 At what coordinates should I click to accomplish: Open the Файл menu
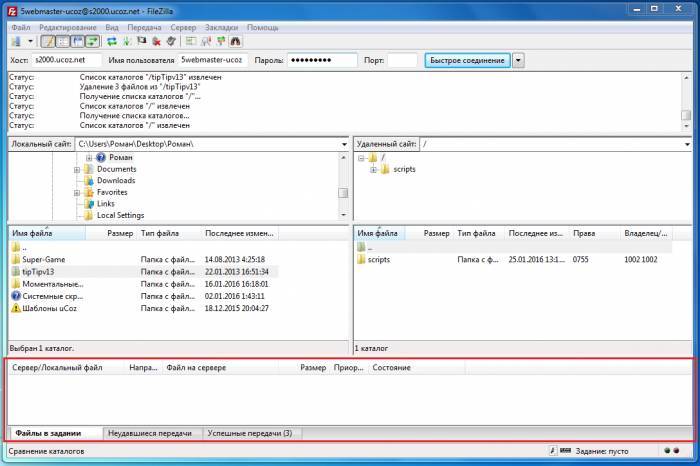pyautogui.click(x=21, y=28)
